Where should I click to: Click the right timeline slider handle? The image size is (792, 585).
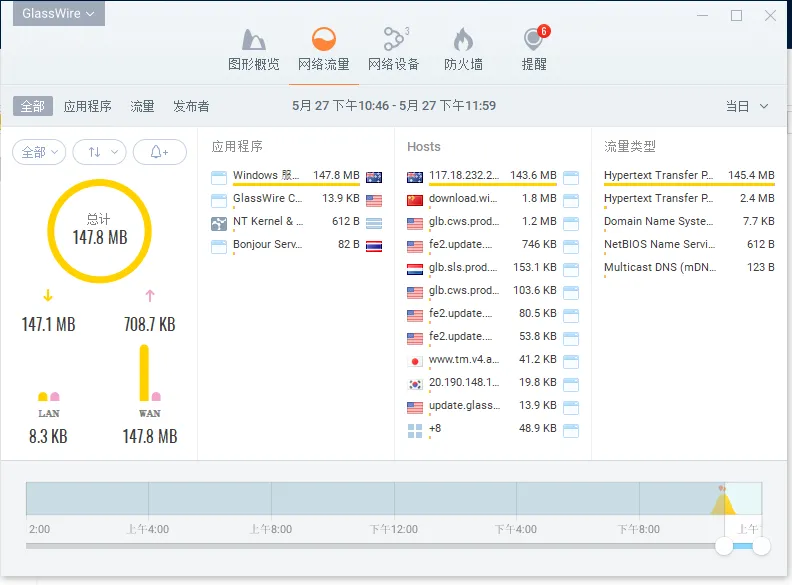click(x=761, y=546)
